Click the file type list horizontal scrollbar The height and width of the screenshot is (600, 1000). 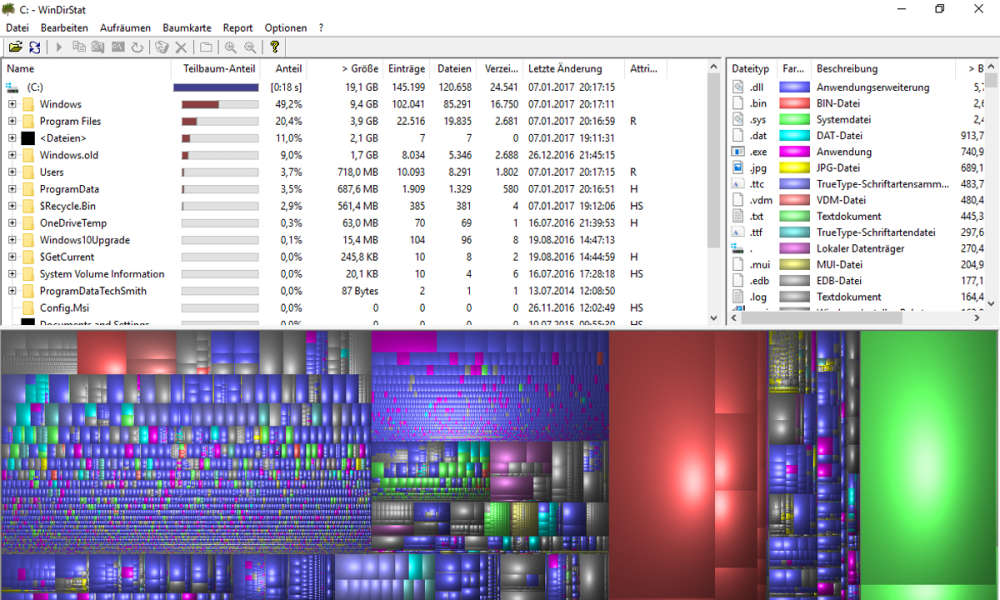click(855, 317)
